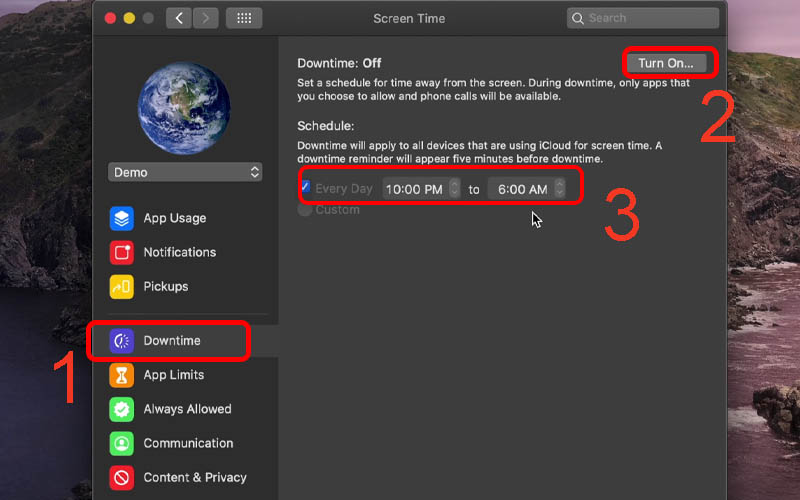Click the red close window button
This screenshot has width=800, height=500.
pyautogui.click(x=110, y=18)
